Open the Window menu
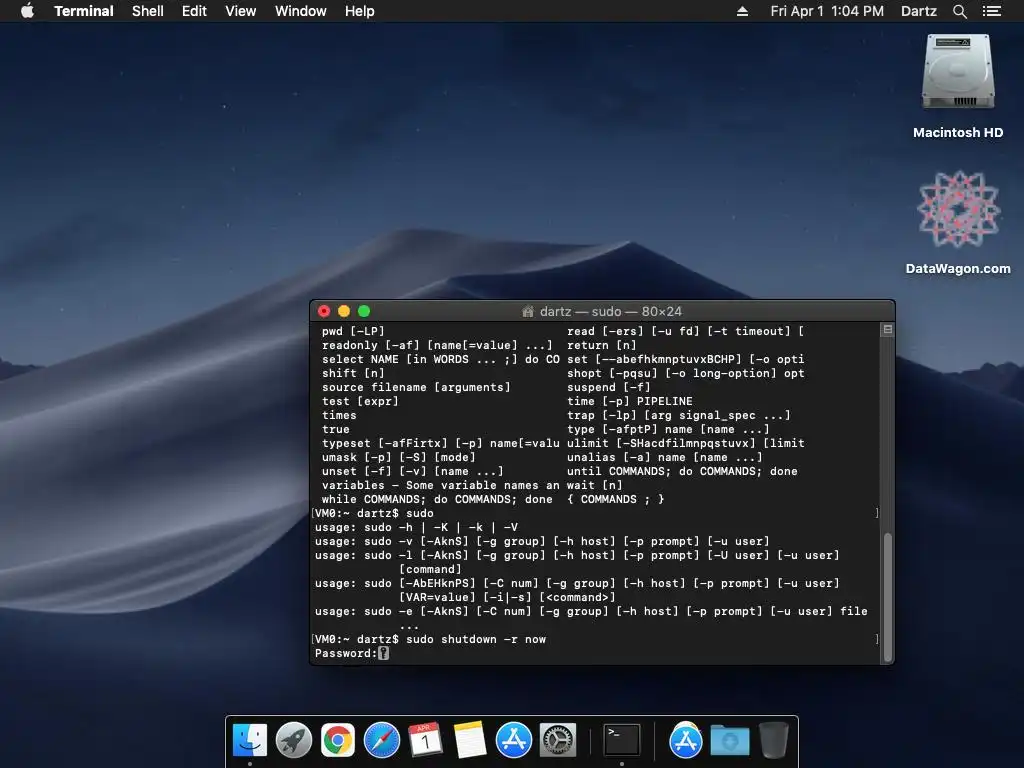The image size is (1024, 768). (x=300, y=11)
